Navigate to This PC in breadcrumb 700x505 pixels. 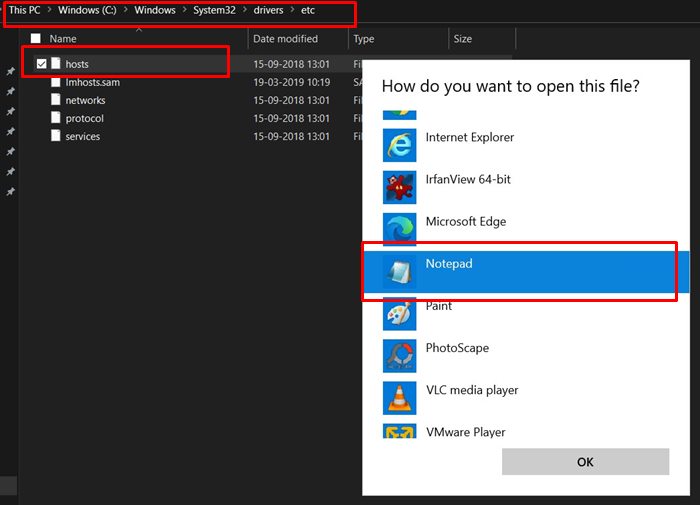tap(25, 10)
